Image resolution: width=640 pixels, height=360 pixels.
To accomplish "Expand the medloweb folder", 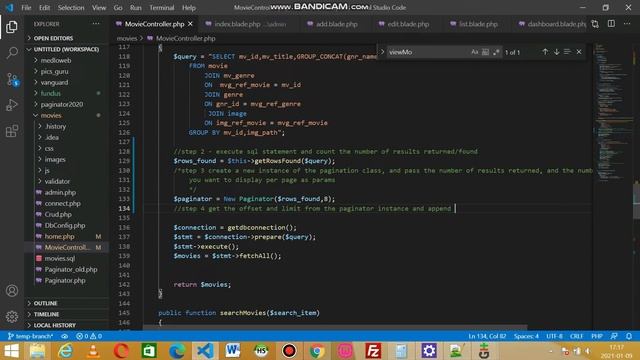I will pyautogui.click(x=67, y=60).
